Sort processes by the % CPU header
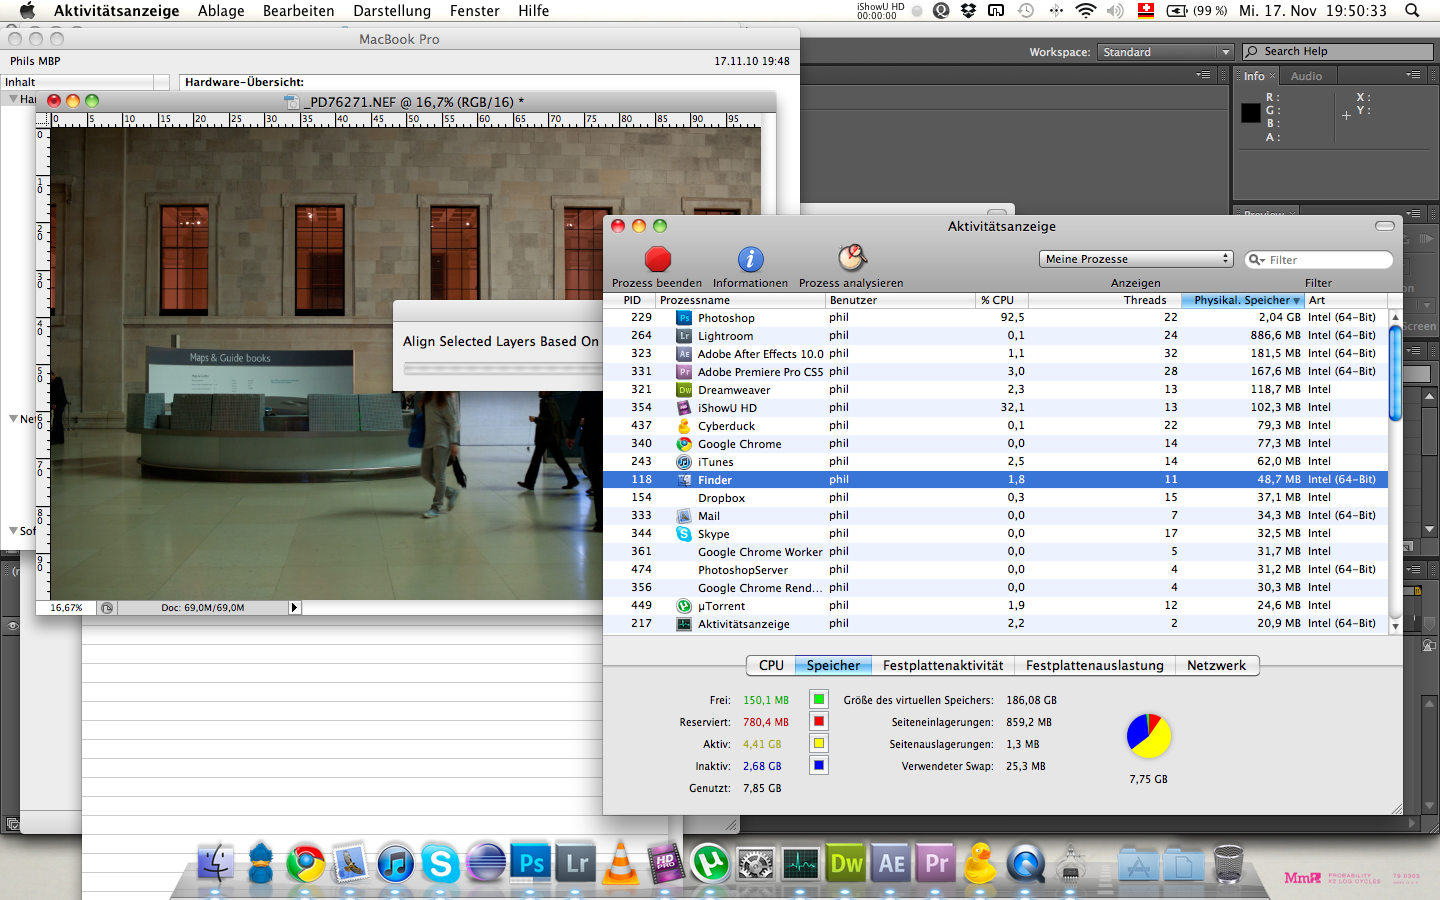This screenshot has height=900, width=1440. [x=1001, y=300]
